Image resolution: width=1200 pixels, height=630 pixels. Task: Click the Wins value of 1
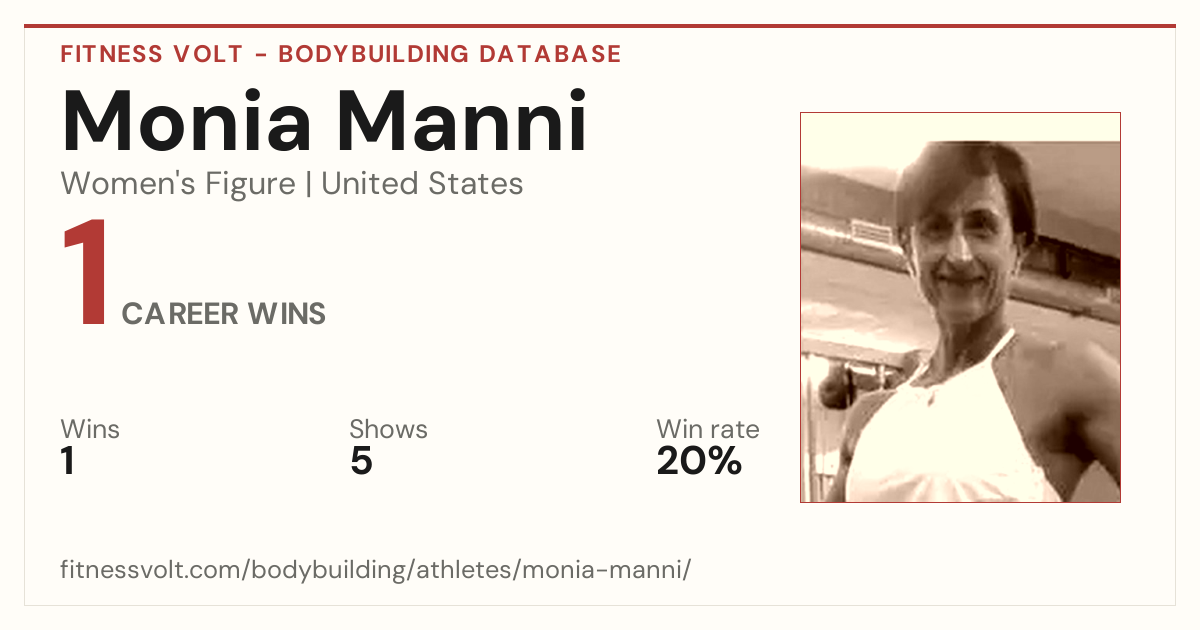click(x=68, y=462)
